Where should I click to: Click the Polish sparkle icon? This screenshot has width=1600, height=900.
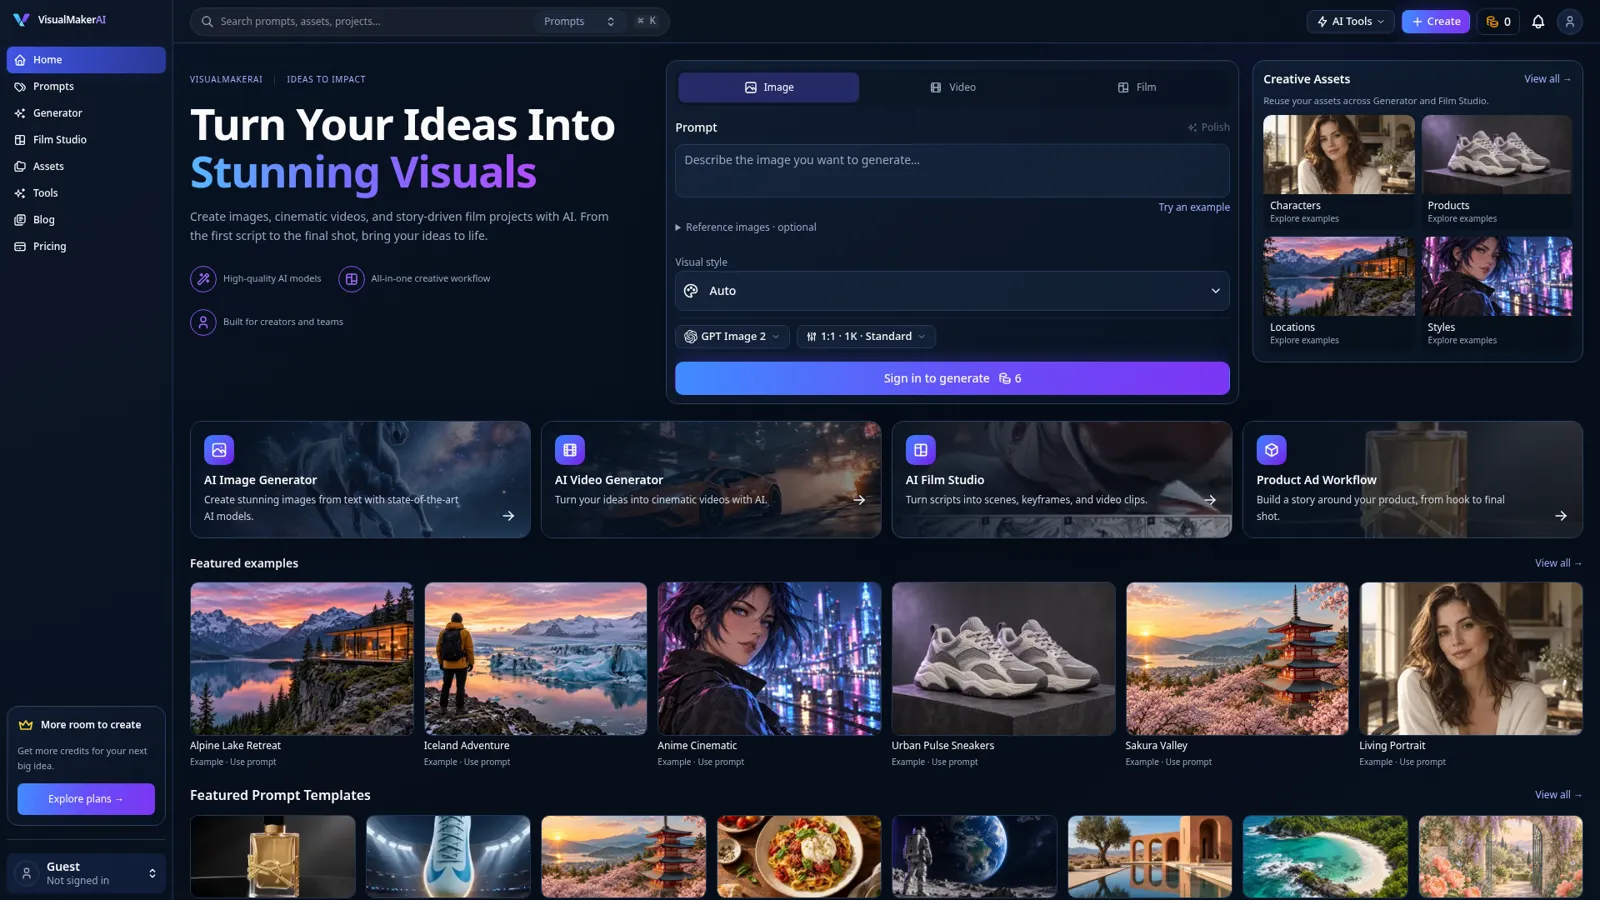(x=1192, y=128)
